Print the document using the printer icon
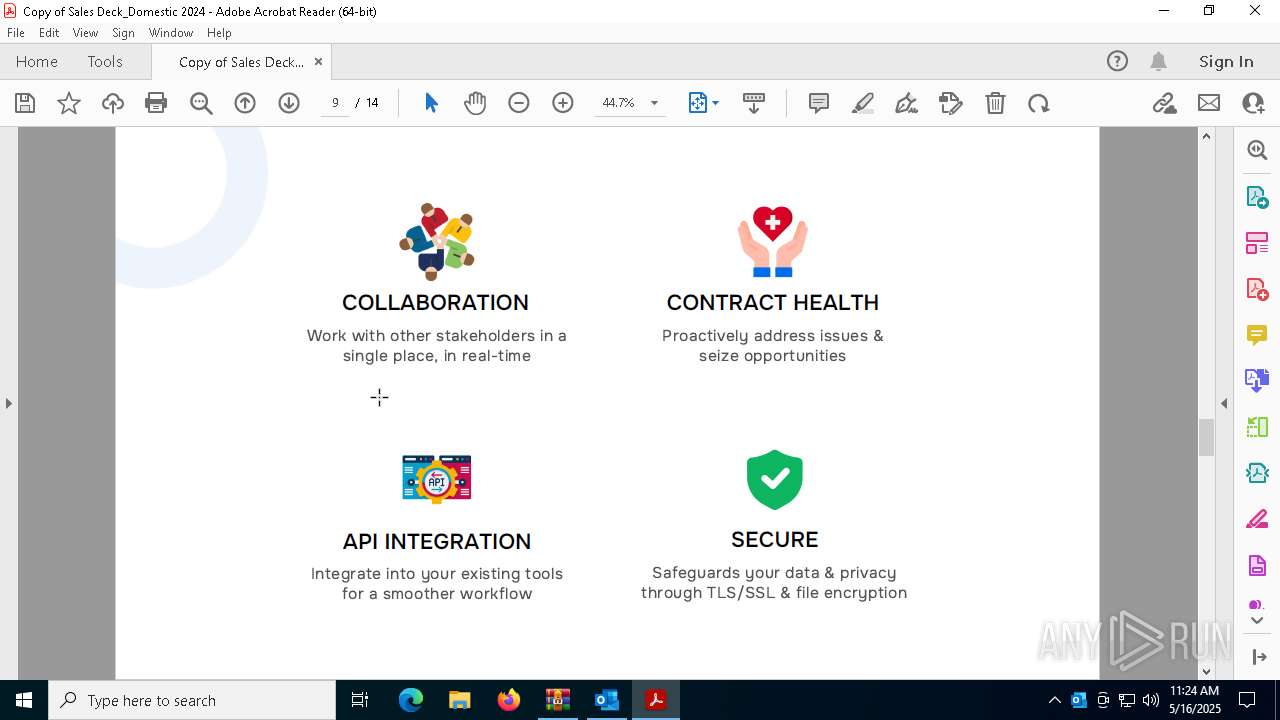This screenshot has height=720, width=1280. click(x=156, y=103)
